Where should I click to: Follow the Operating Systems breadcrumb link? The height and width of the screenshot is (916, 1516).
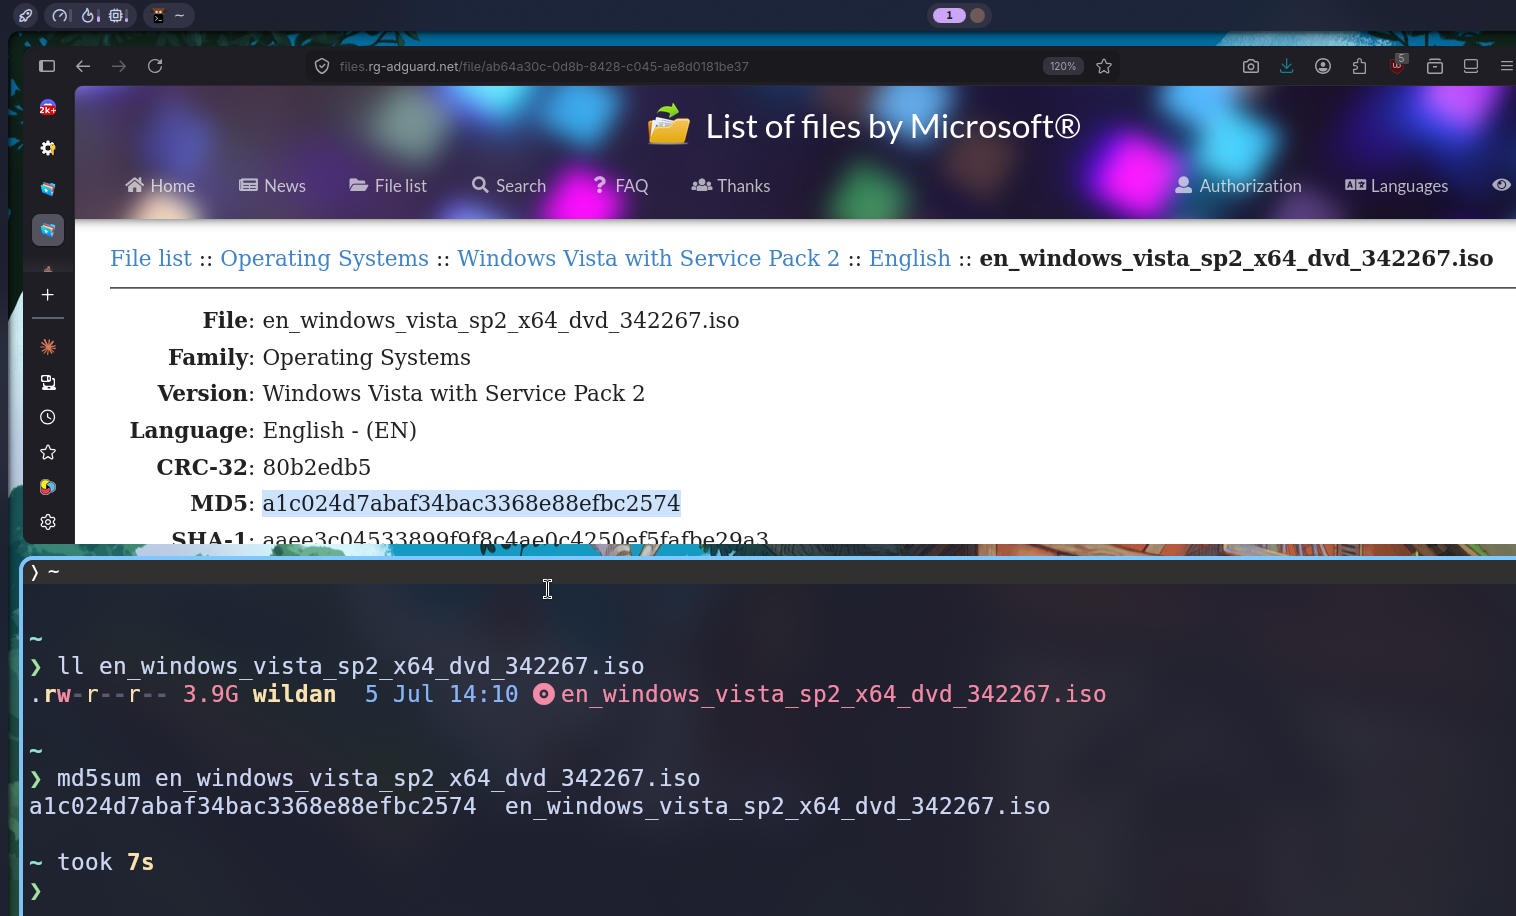(324, 258)
